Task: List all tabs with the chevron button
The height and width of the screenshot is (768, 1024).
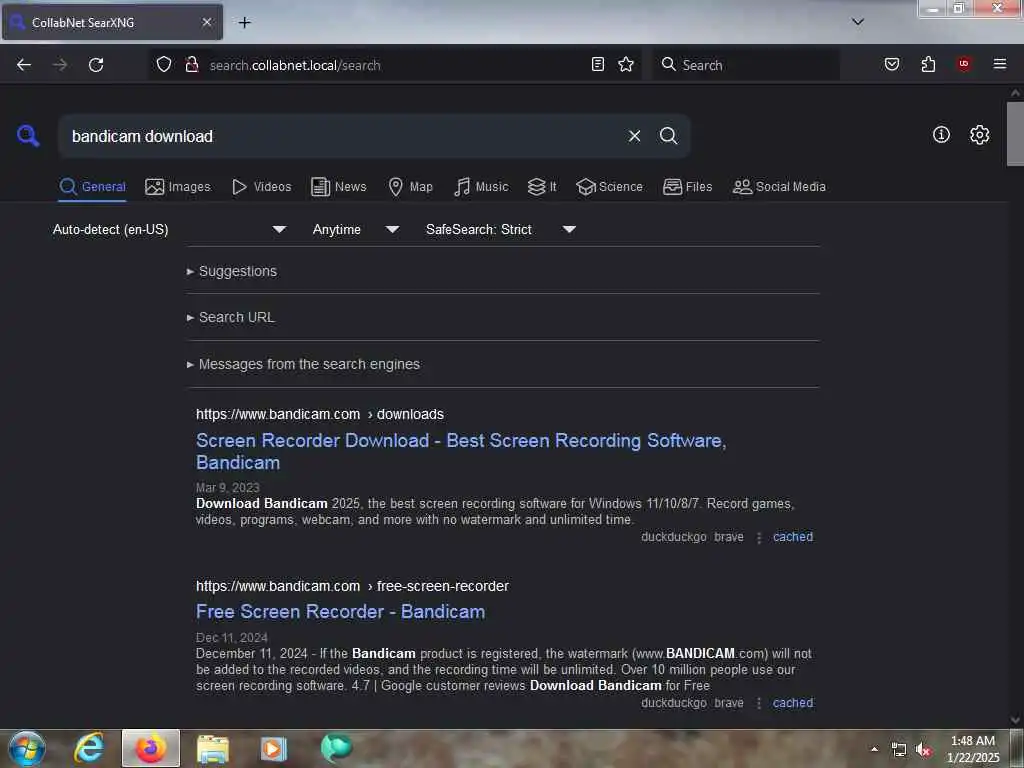Action: [858, 22]
